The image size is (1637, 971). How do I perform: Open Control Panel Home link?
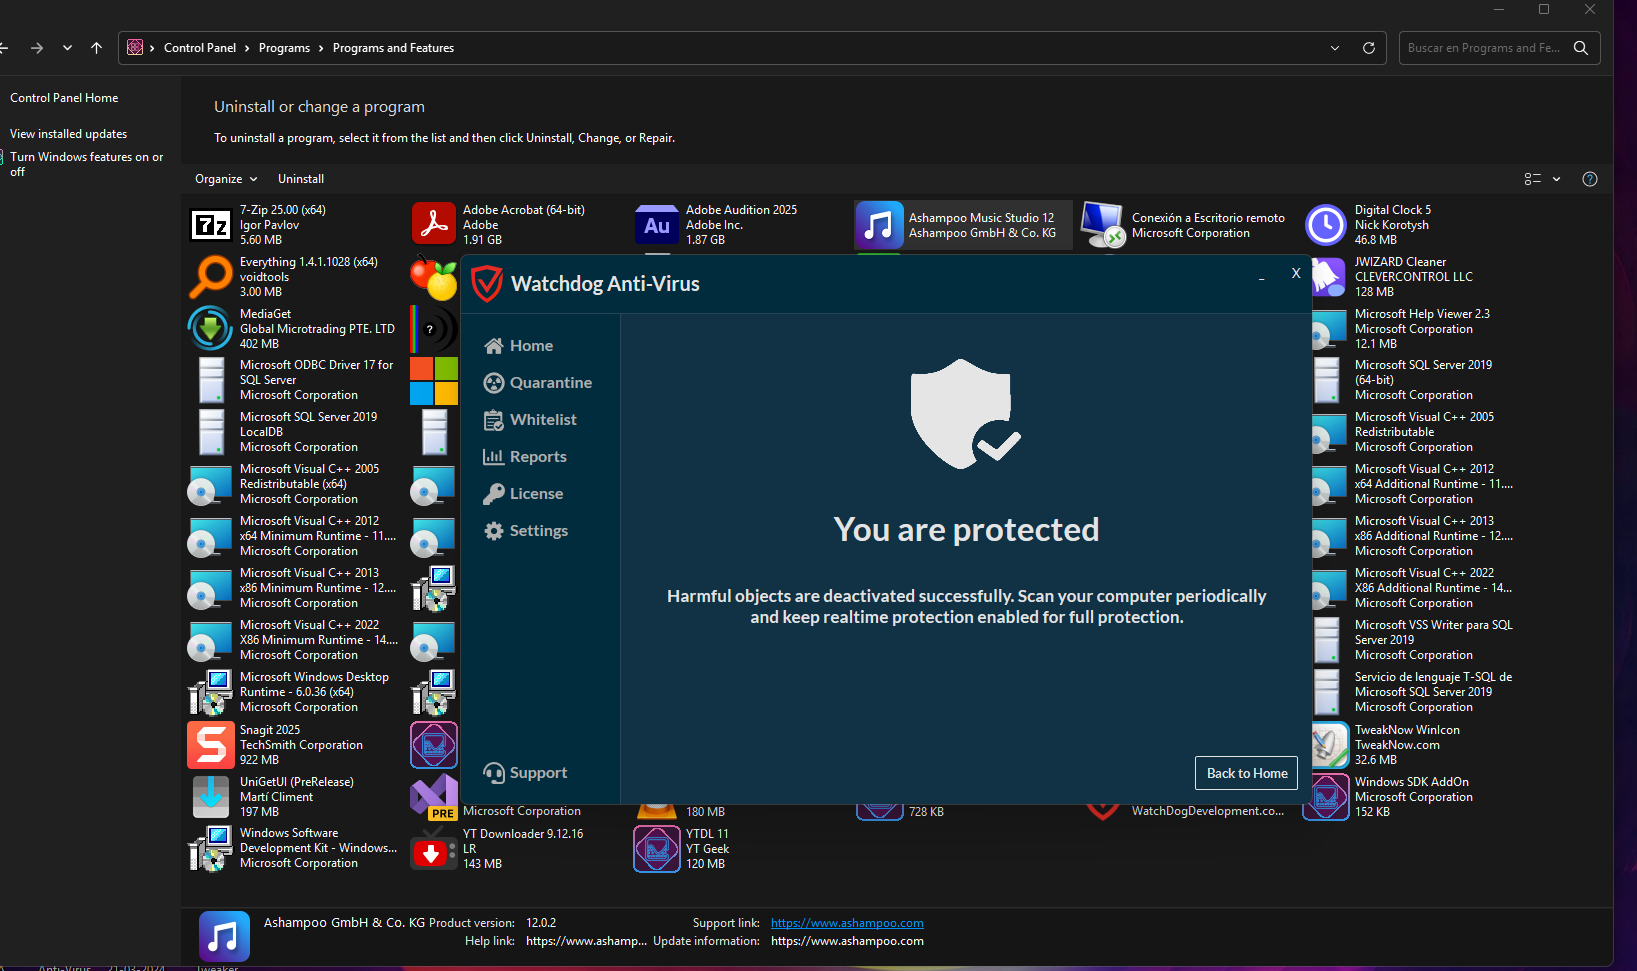click(64, 98)
